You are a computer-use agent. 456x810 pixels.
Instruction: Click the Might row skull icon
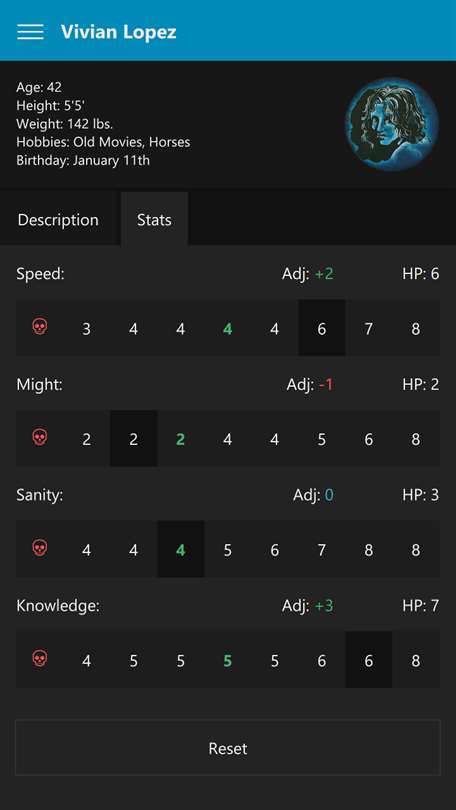point(40,438)
